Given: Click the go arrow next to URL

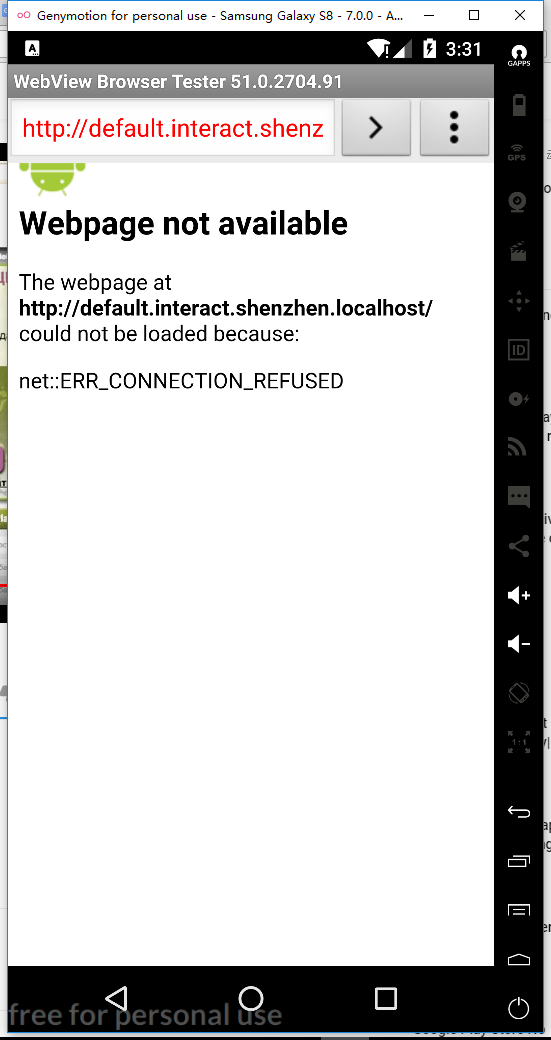Looking at the screenshot, I should point(376,127).
